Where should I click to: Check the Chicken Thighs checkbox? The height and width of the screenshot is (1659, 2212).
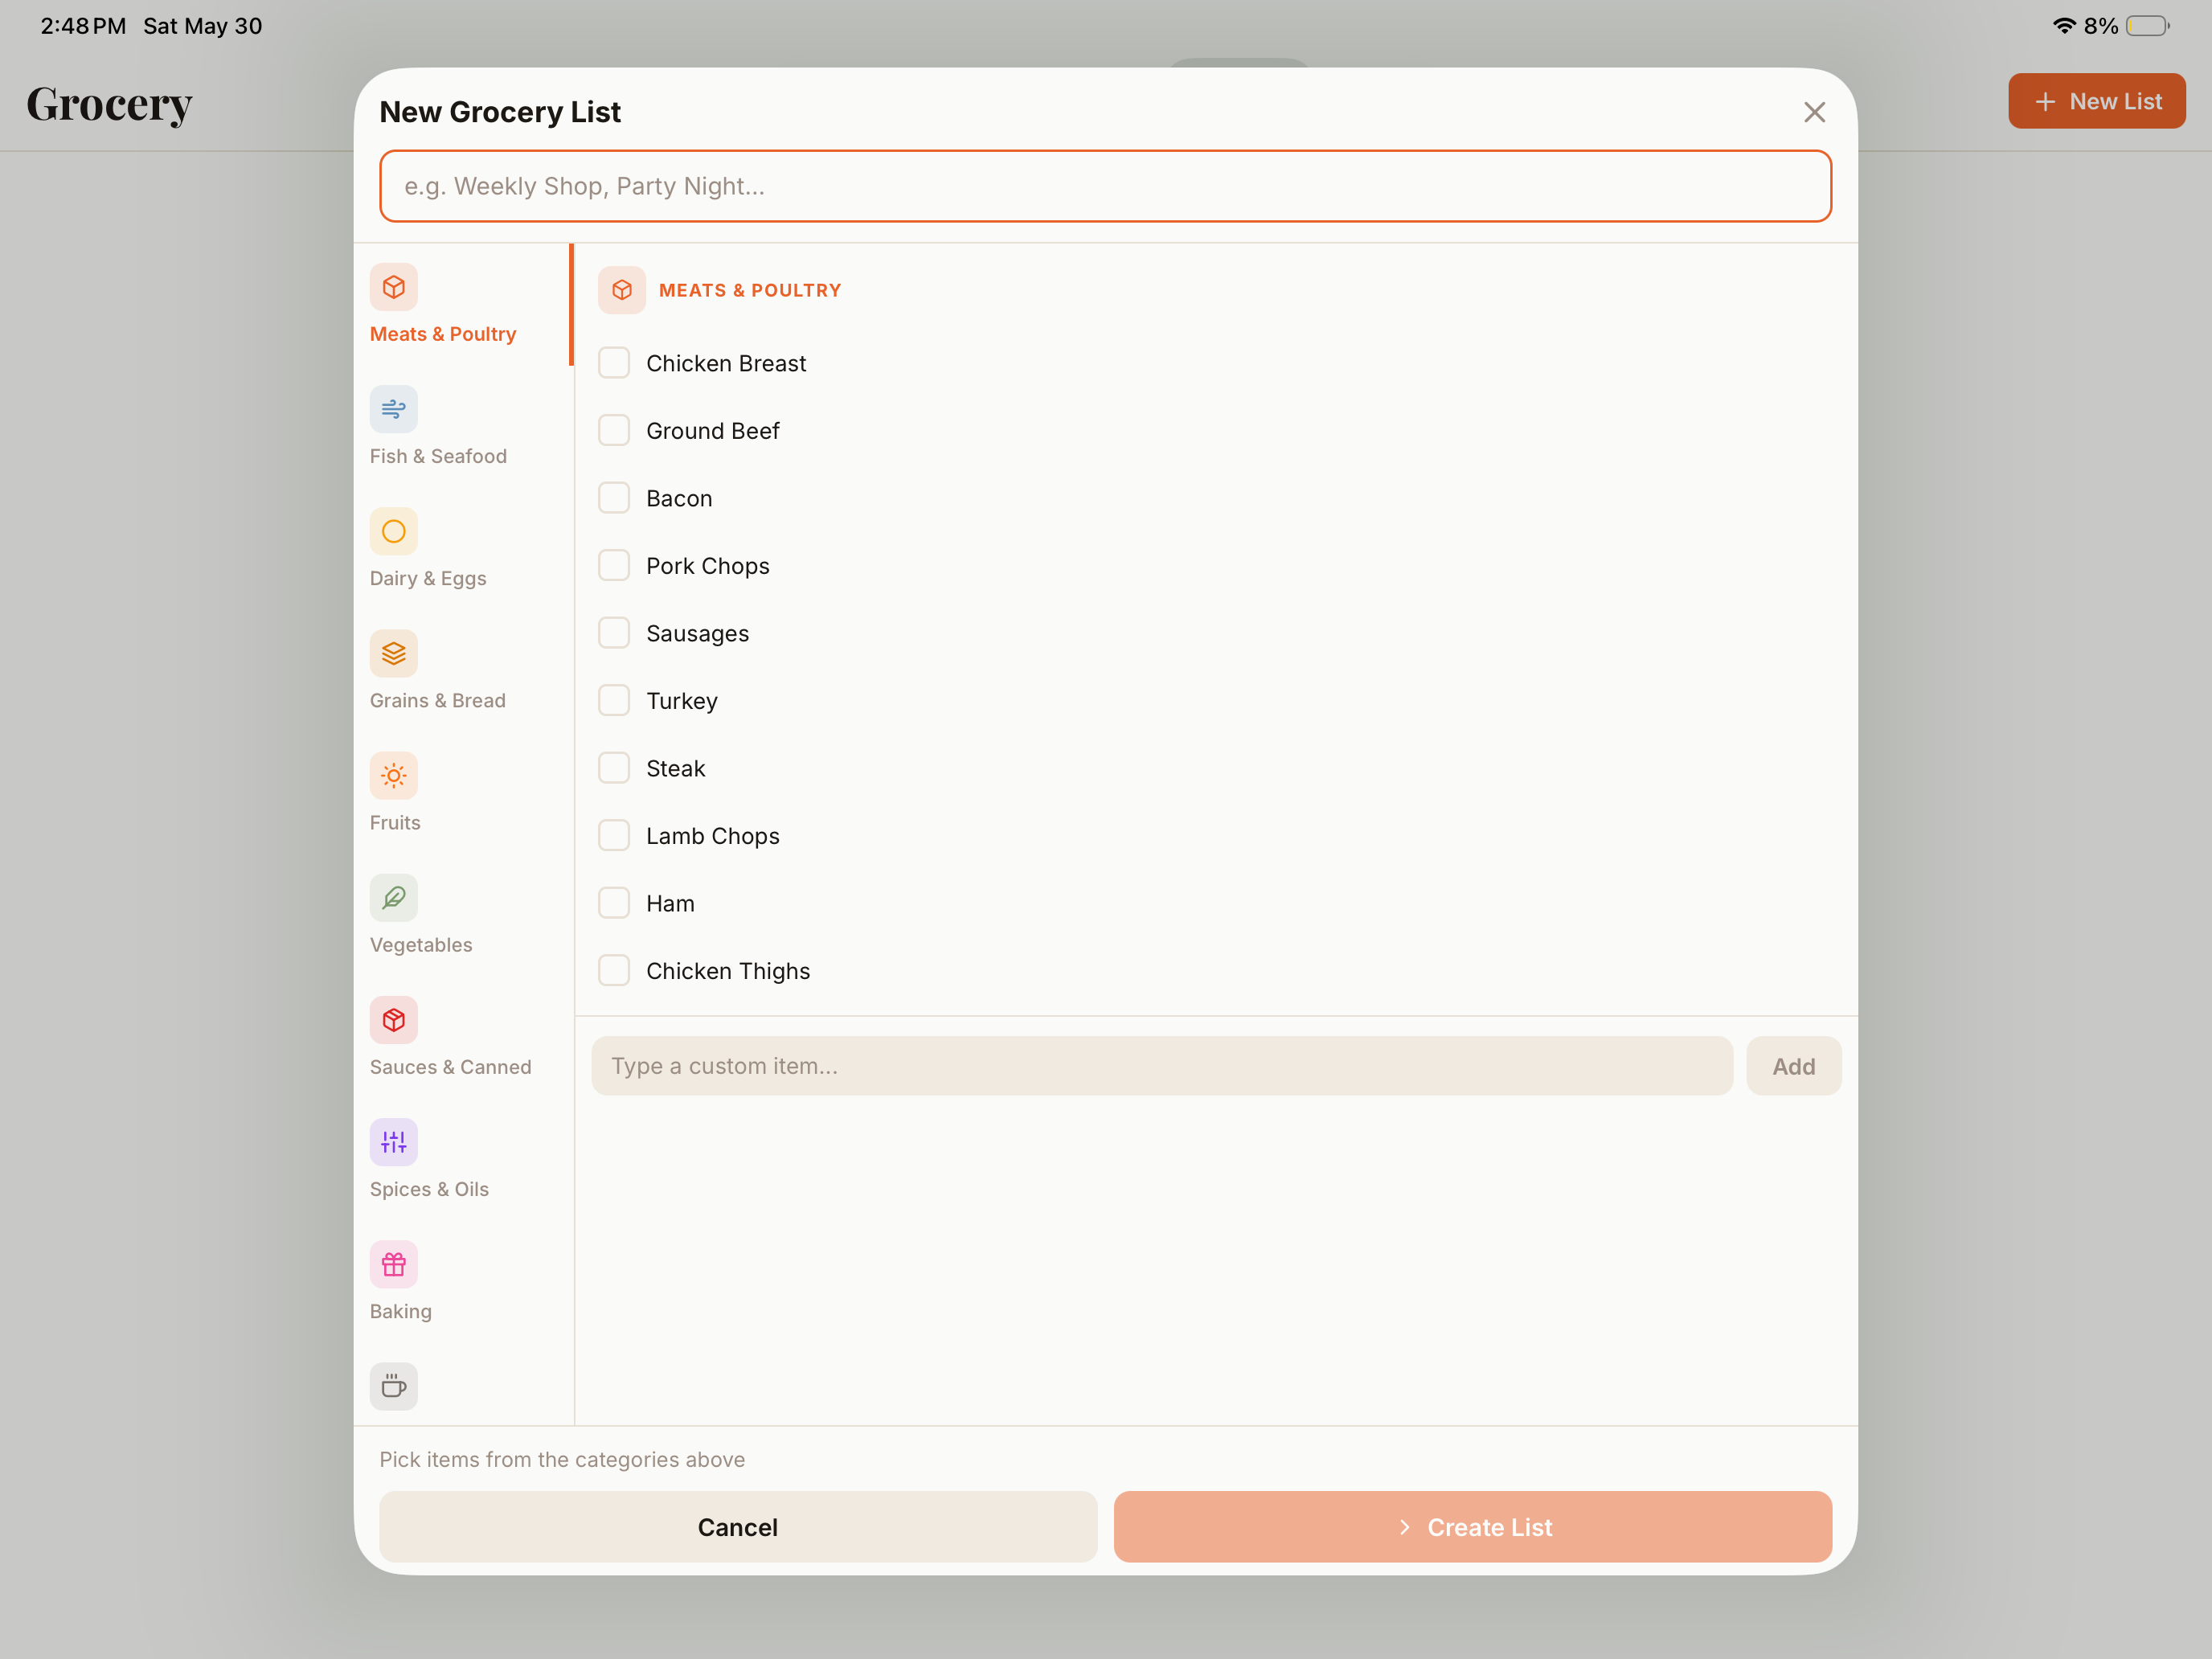[613, 970]
